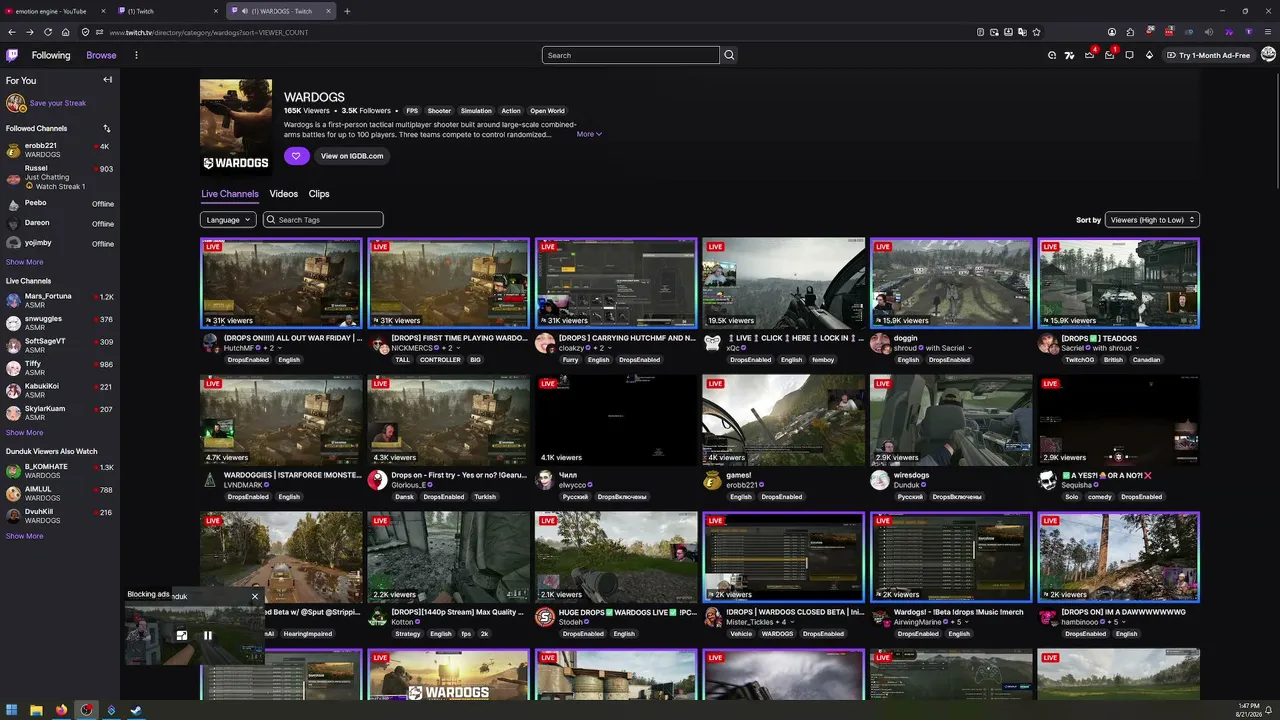The width and height of the screenshot is (1280, 720).
Task: Bookmark this page with star icon
Action: [x=1037, y=32]
